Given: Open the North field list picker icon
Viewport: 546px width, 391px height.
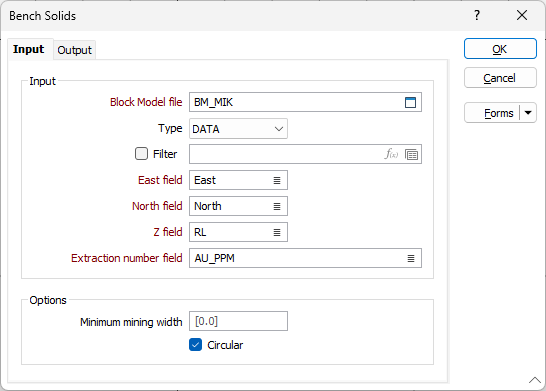Looking at the screenshot, I should [x=277, y=206].
